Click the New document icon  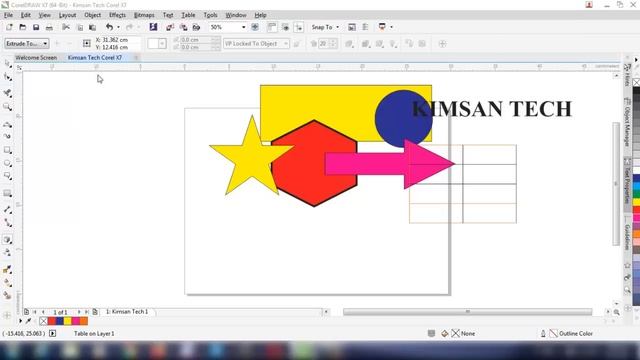[x=9, y=27]
